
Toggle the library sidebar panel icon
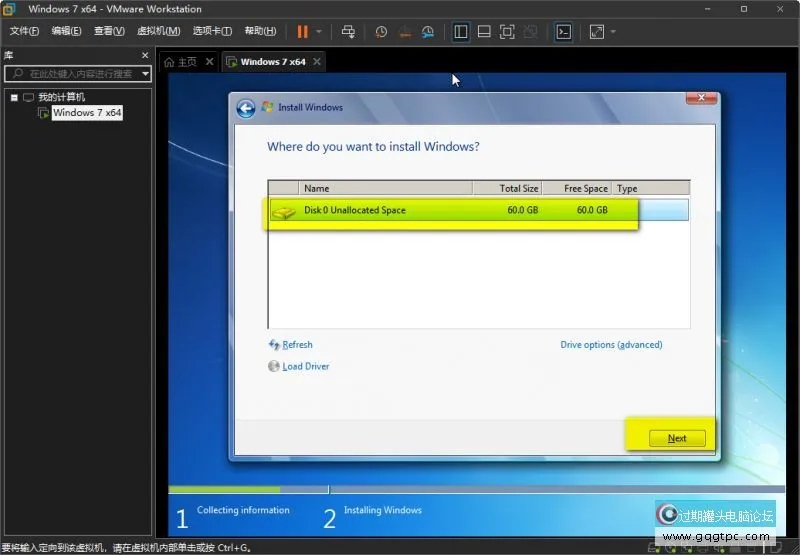(x=461, y=31)
